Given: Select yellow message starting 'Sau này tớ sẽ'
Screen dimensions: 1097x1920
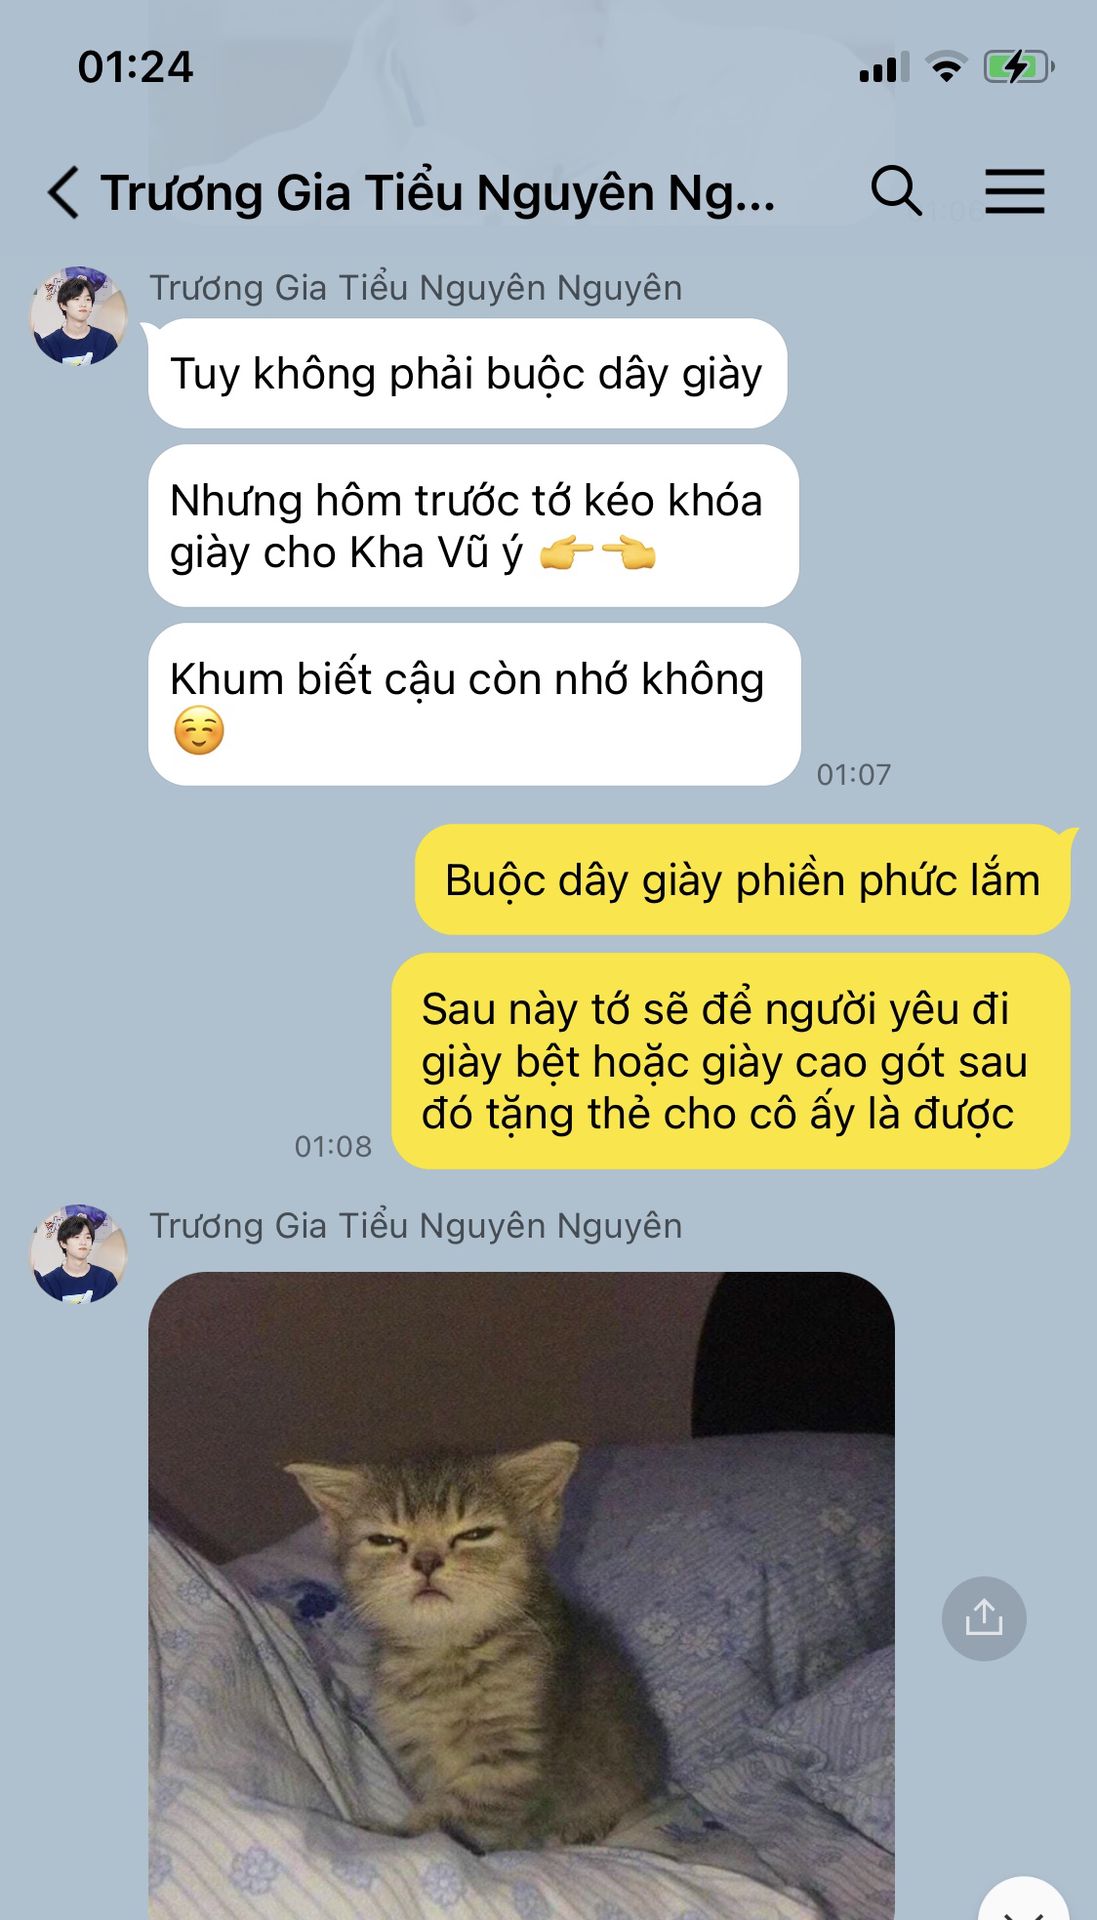Looking at the screenshot, I should tap(731, 1061).
